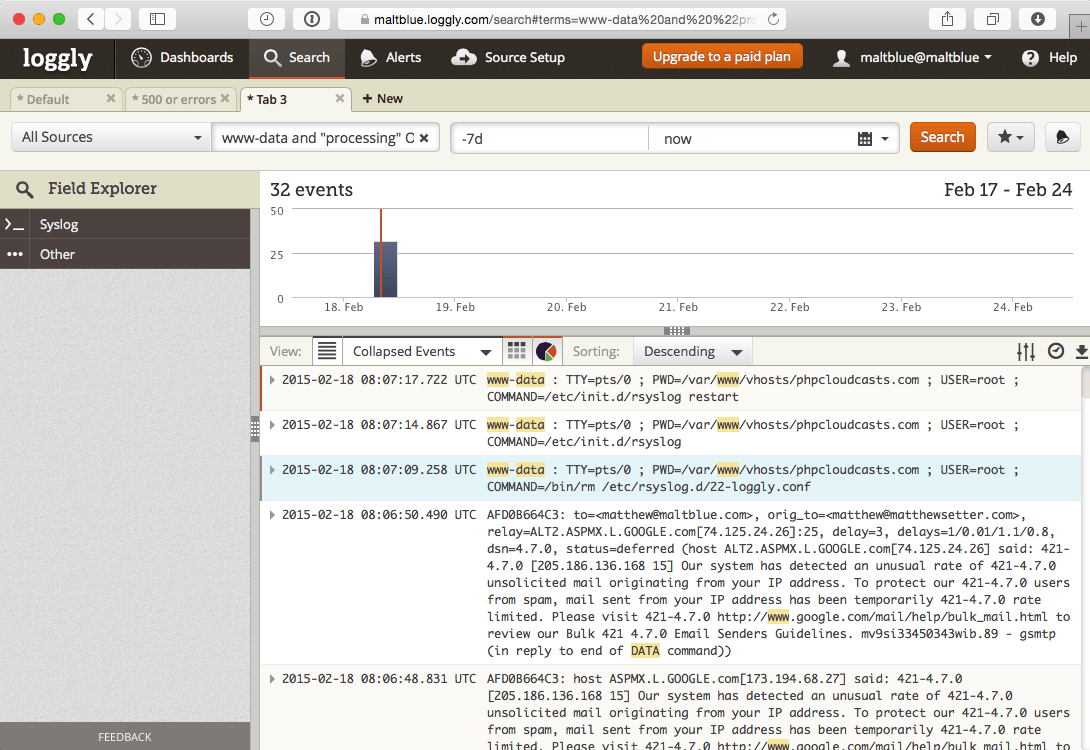Image resolution: width=1090 pixels, height=750 pixels.
Task: Click the now end time field
Action: (x=751, y=138)
